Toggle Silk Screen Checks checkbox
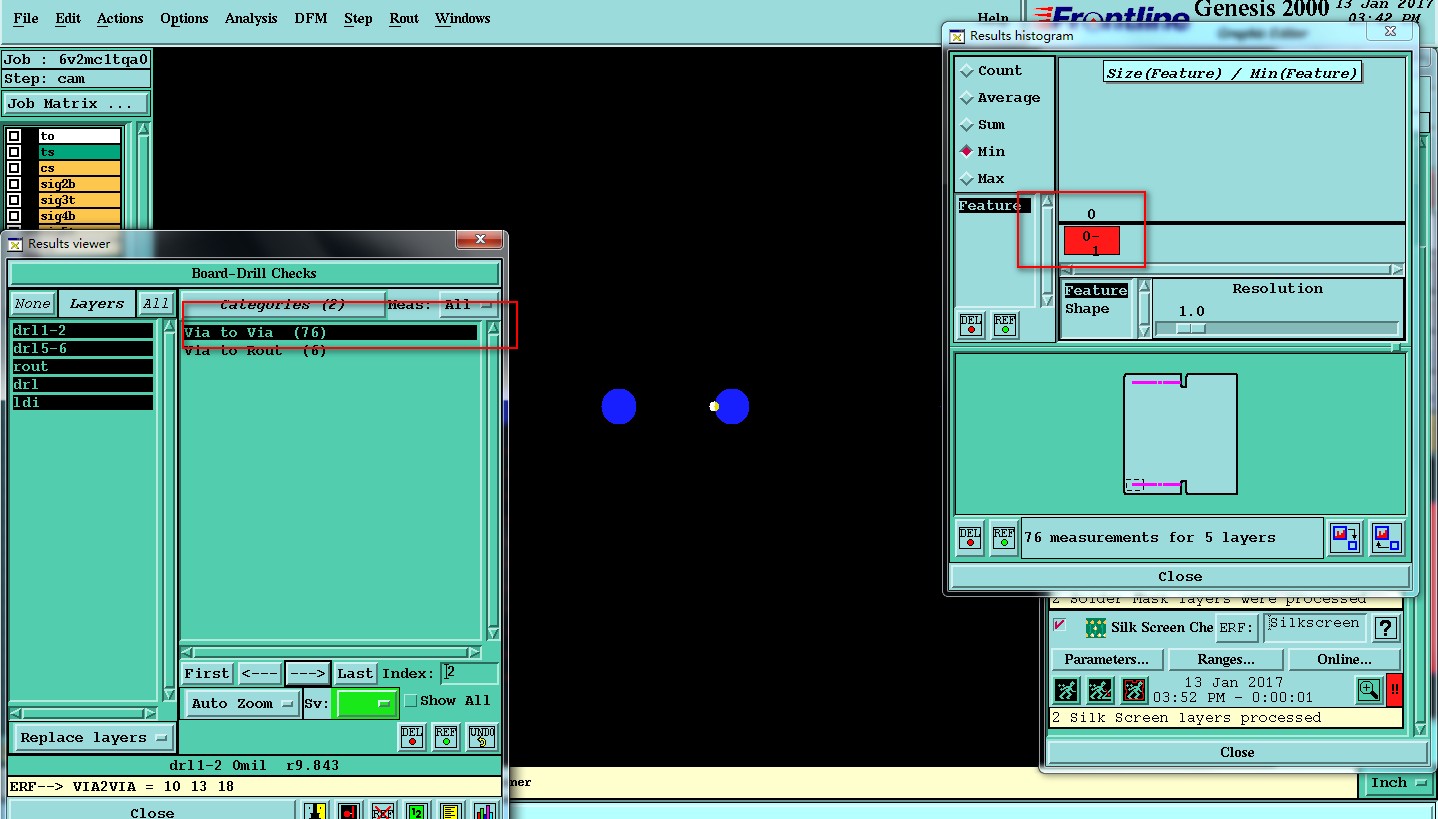Screen dimensions: 1438x819 pyautogui.click(x=1060, y=625)
